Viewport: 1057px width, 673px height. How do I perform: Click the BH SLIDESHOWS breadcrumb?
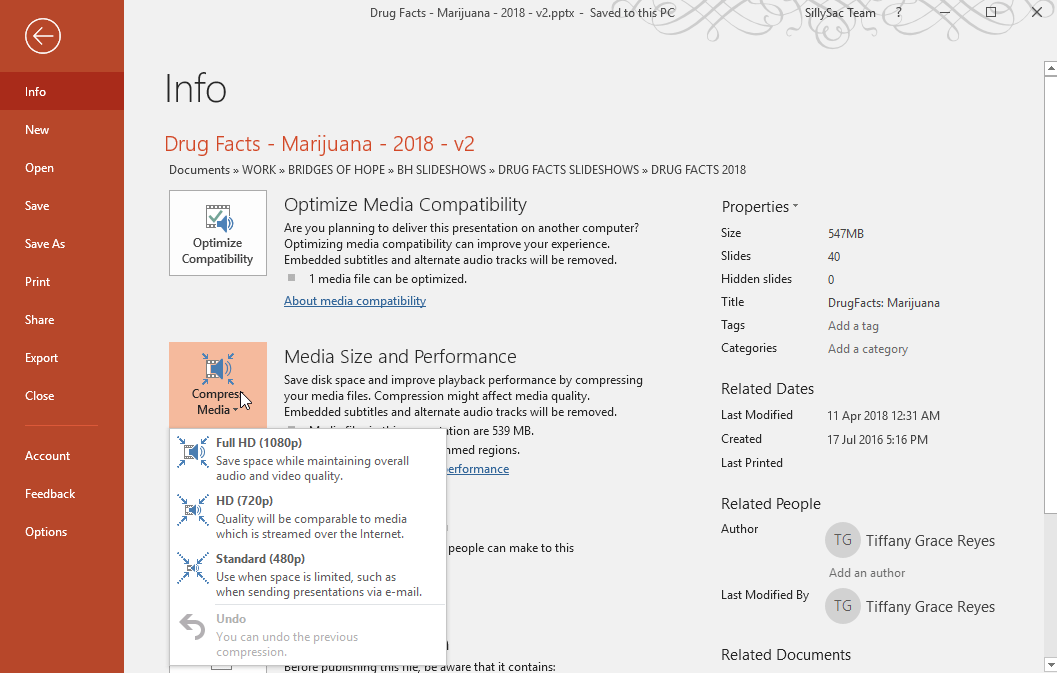tap(441, 170)
